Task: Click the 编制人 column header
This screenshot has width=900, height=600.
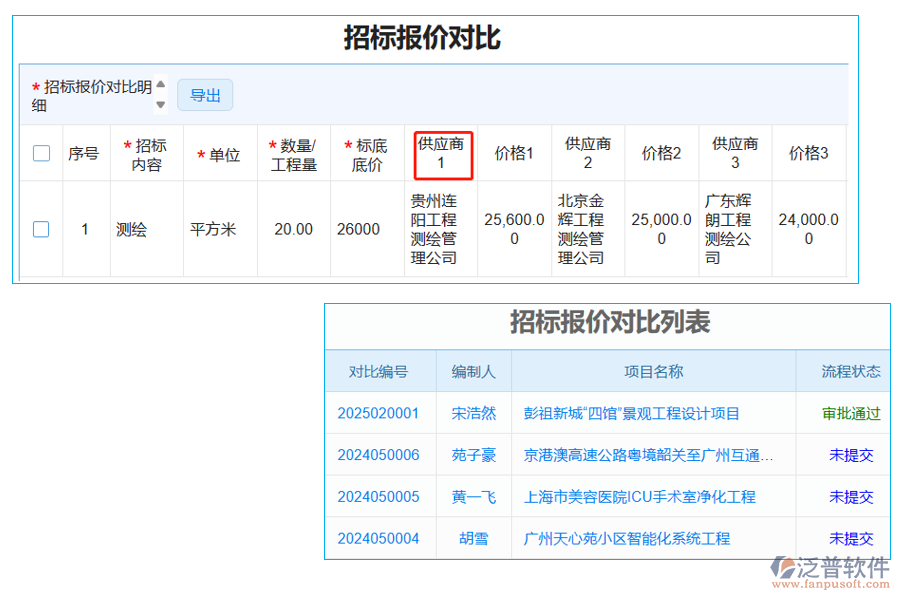Action: 473,370
